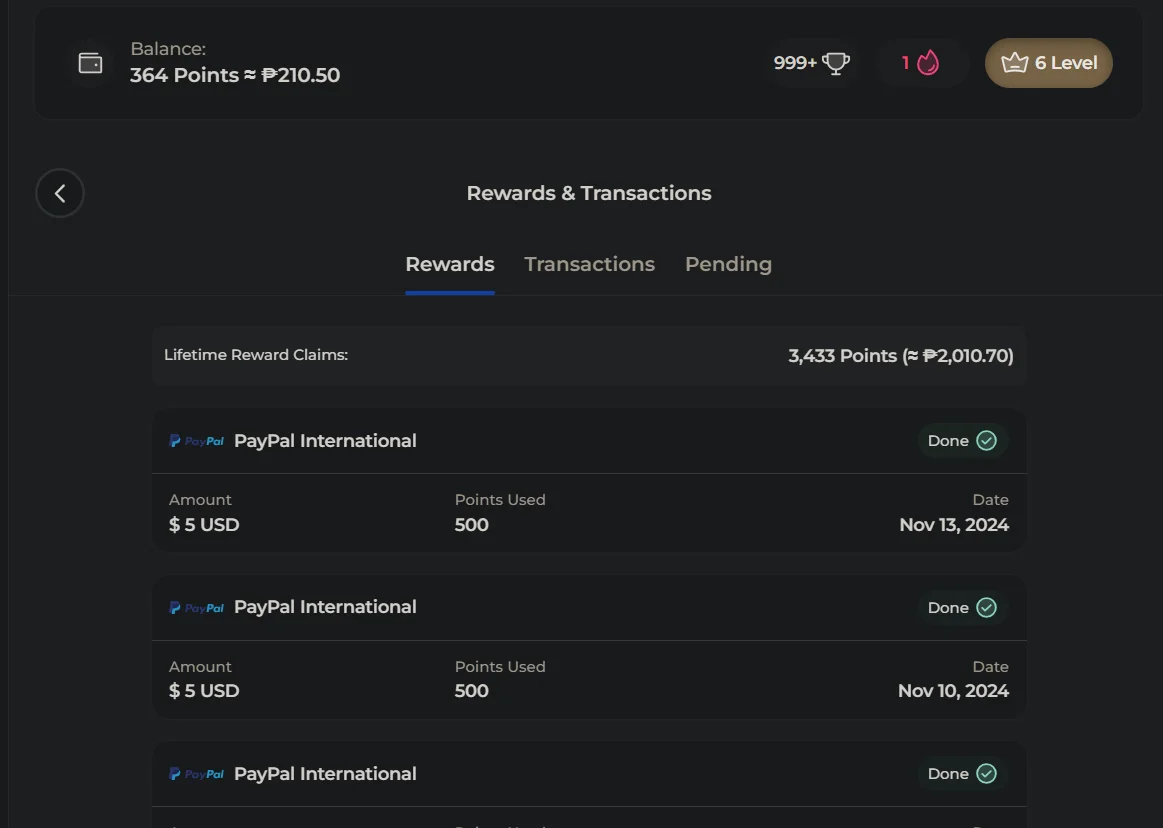The image size is (1163, 828).
Task: Click PayPal logo on the third reward card
Action: click(197, 774)
